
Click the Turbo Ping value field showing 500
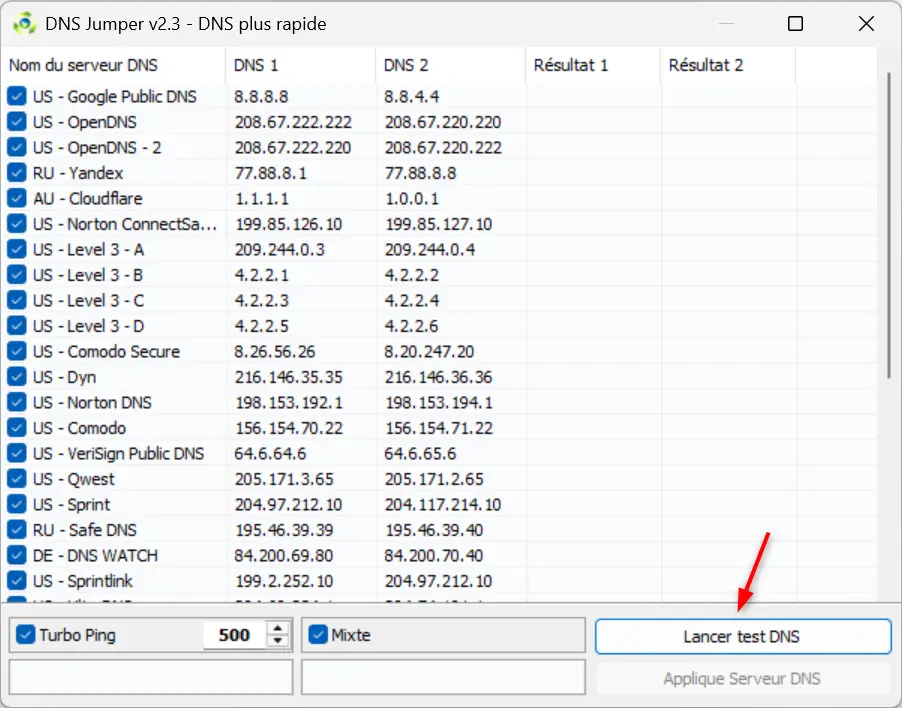234,634
